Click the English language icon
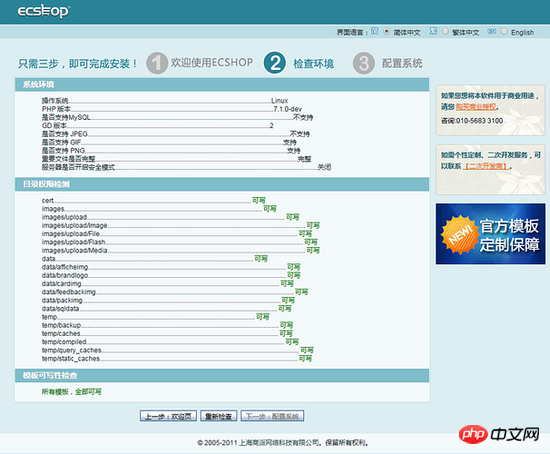The width and height of the screenshot is (550, 454). pyautogui.click(x=491, y=32)
